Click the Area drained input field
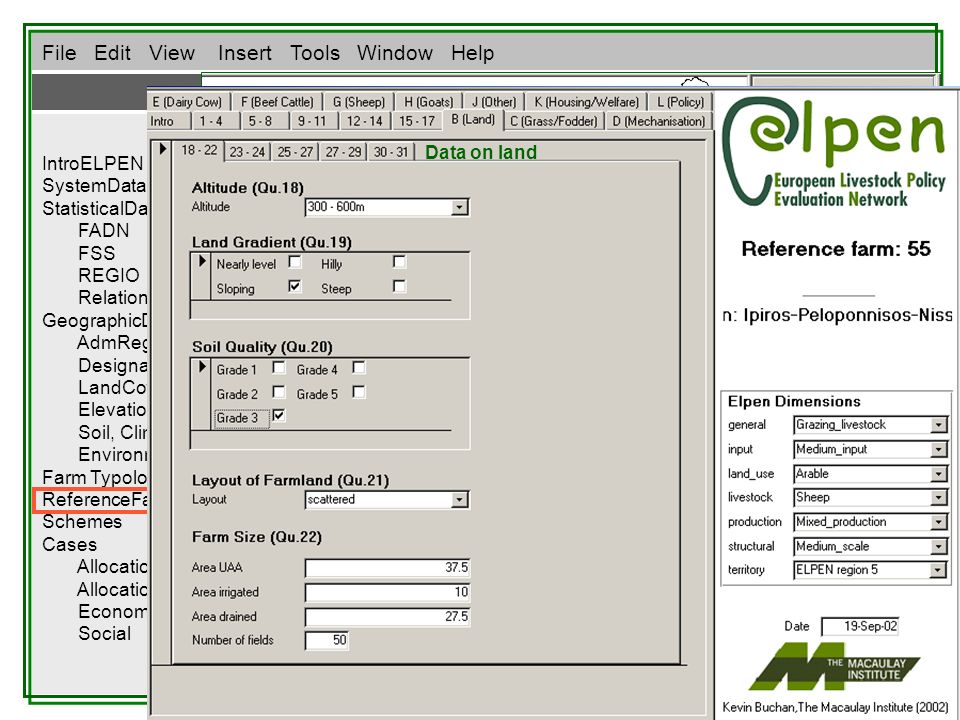The height and width of the screenshot is (720, 960). point(387,617)
